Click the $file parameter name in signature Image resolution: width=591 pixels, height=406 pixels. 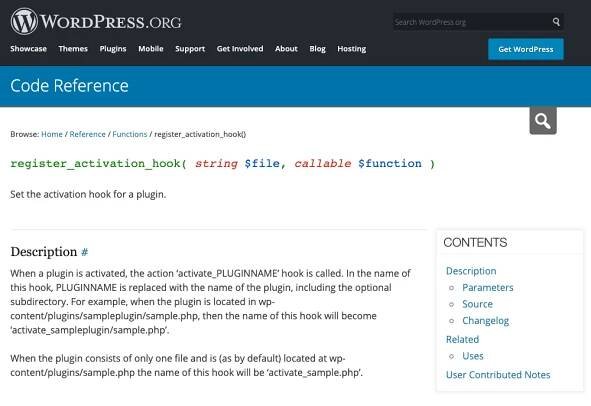click(262, 164)
